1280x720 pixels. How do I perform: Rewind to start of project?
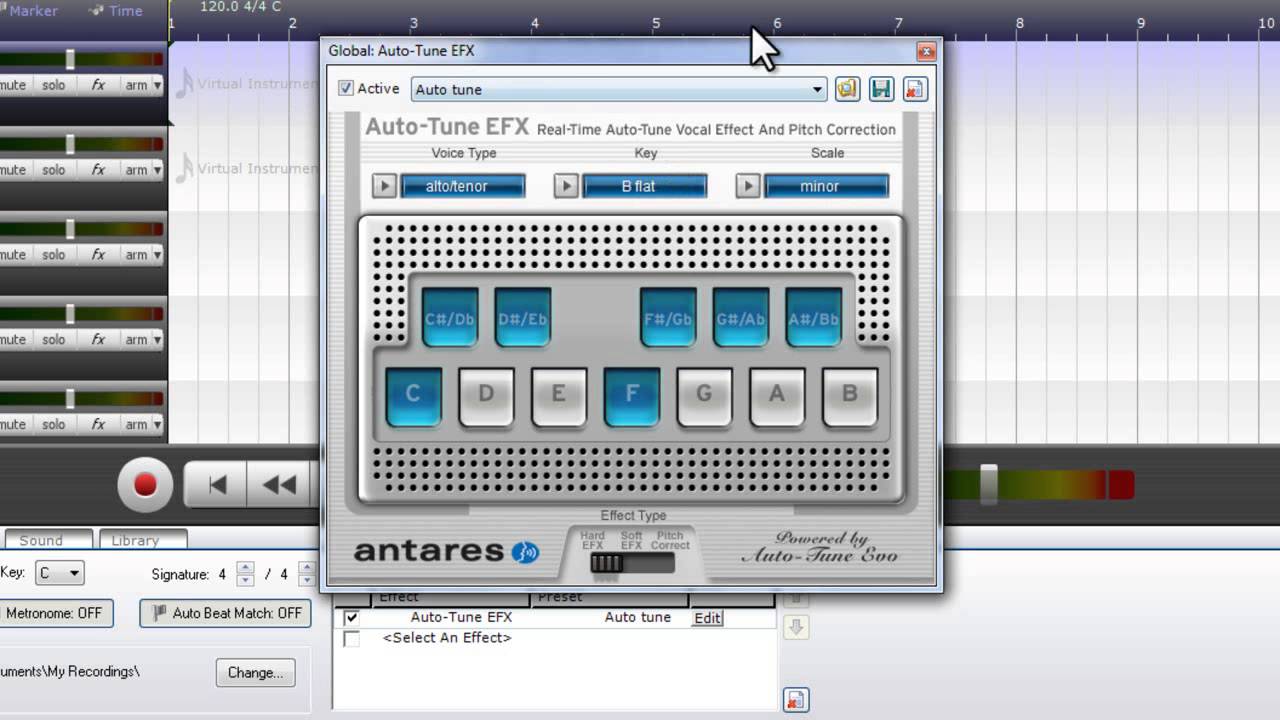[x=217, y=485]
